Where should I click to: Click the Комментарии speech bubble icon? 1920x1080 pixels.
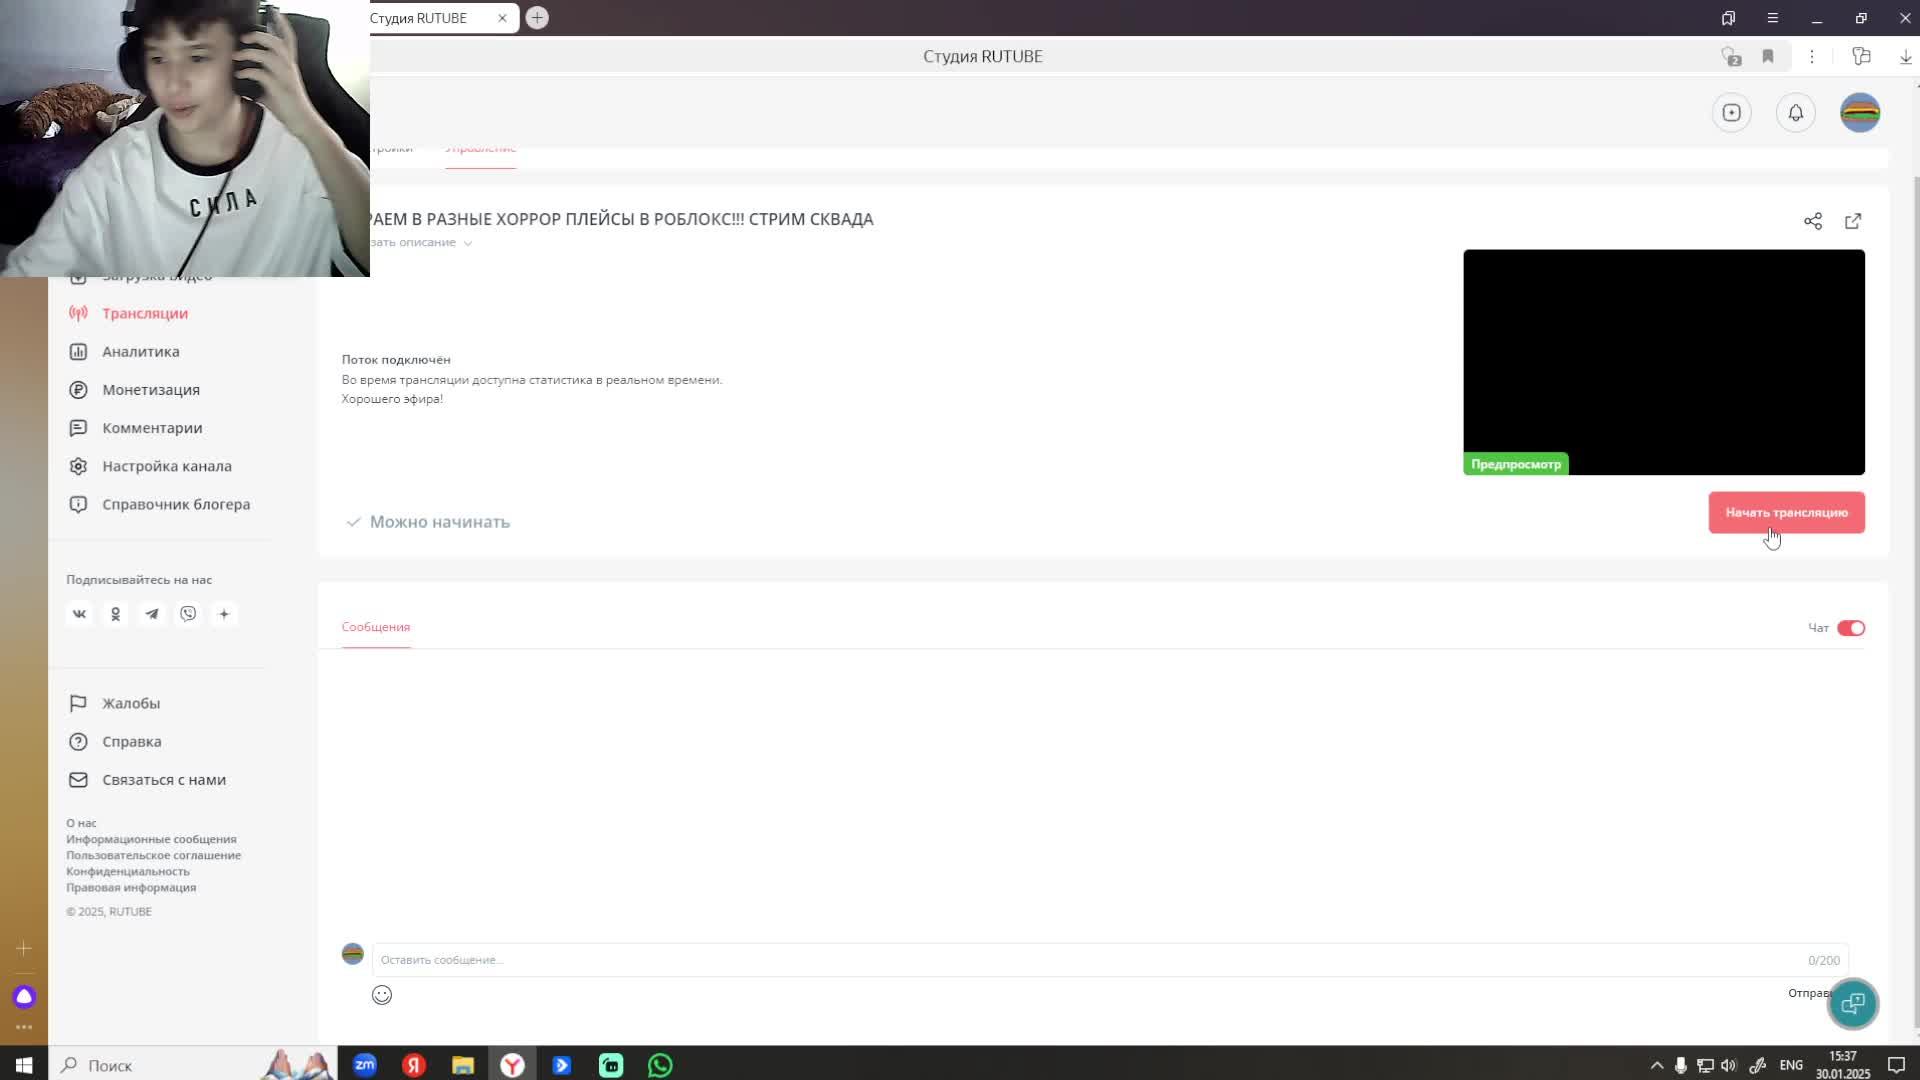click(x=78, y=428)
